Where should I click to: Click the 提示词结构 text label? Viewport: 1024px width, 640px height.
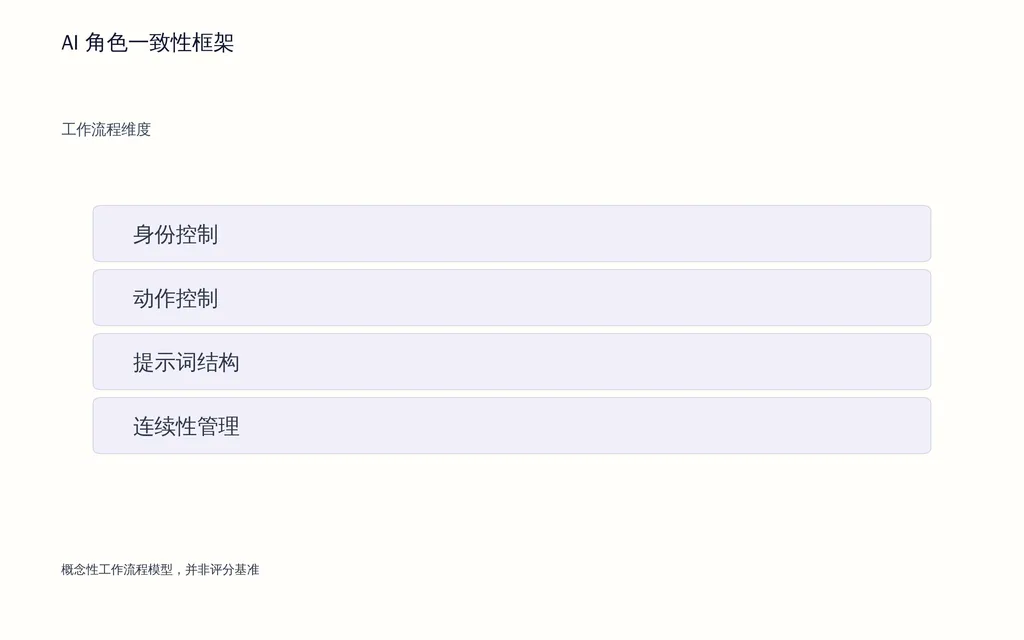pos(186,362)
